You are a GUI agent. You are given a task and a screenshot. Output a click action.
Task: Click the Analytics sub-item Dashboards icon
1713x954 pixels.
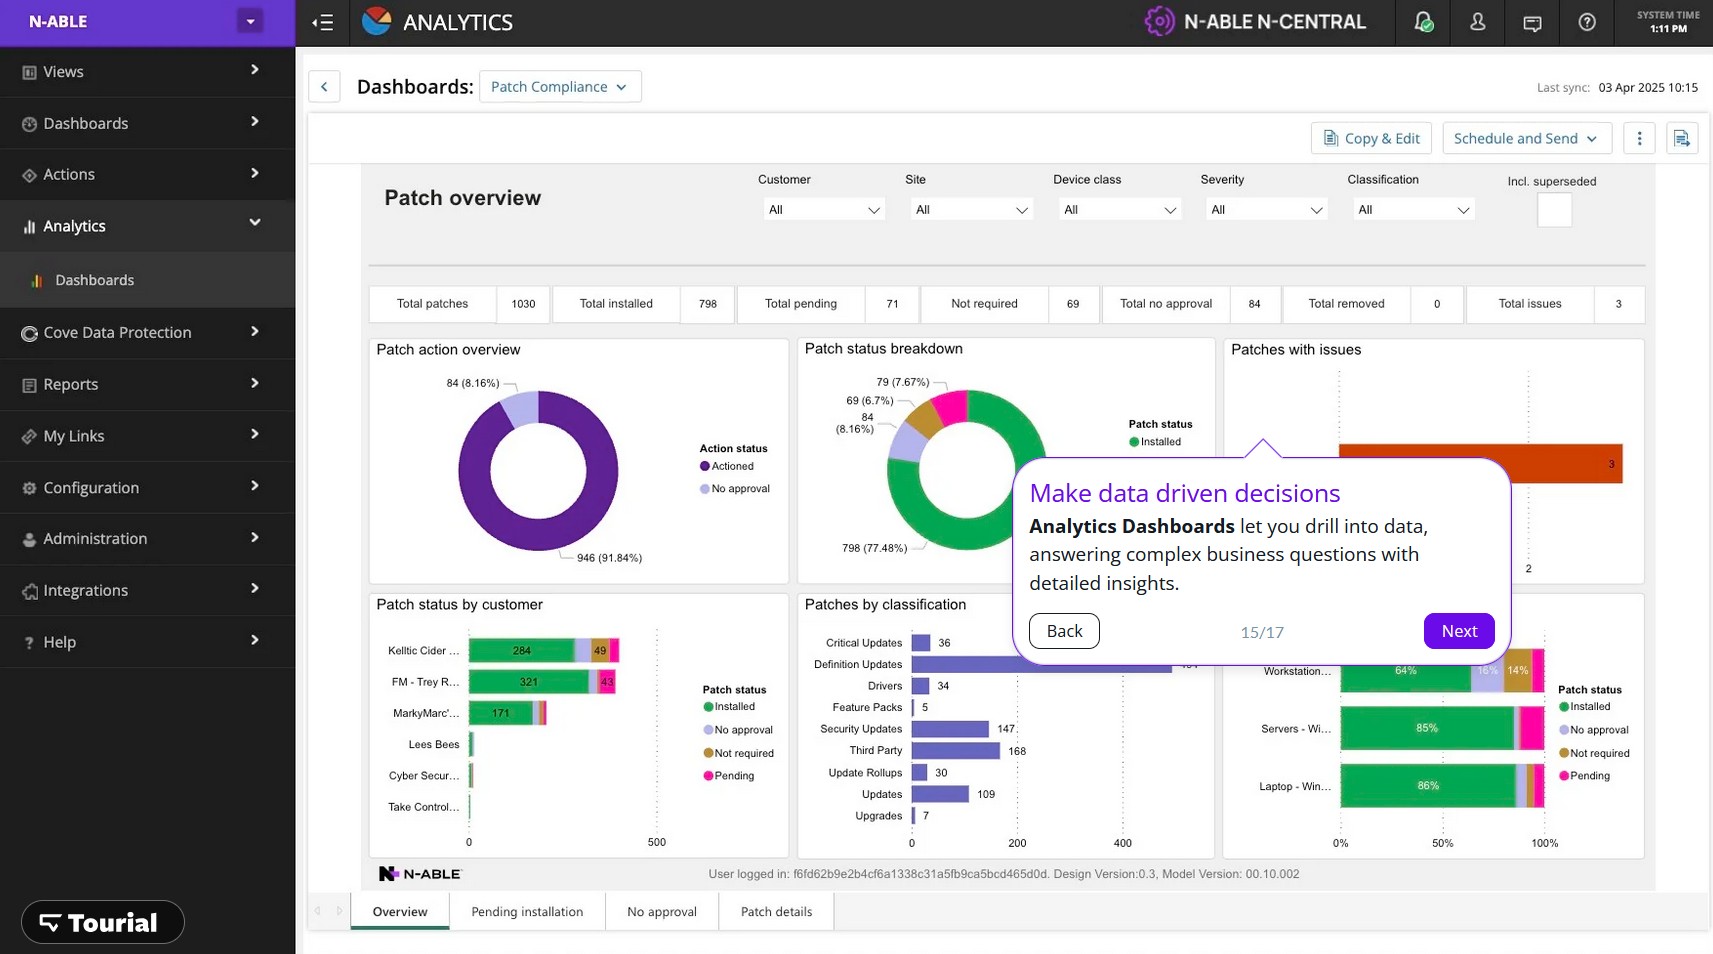[37, 281]
